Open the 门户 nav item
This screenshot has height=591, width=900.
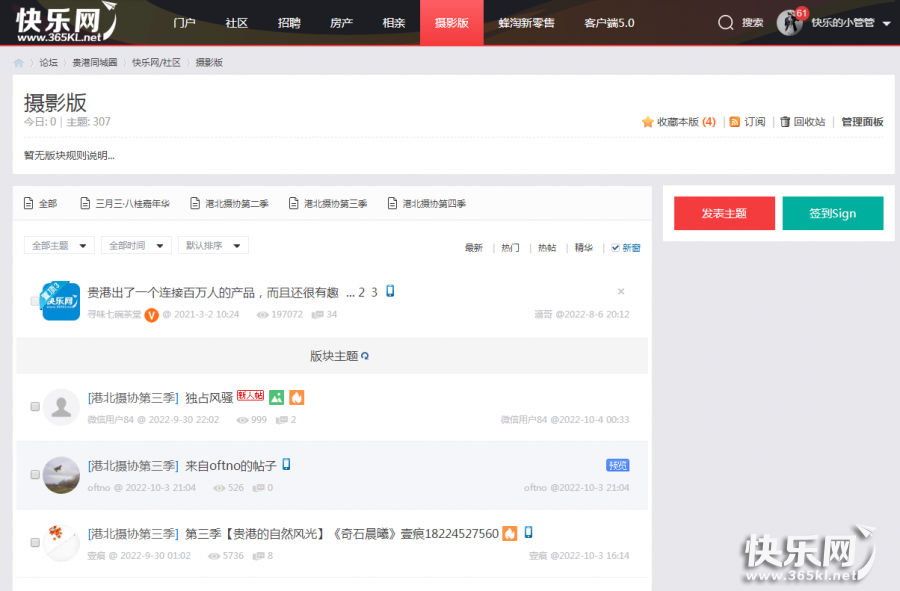coord(184,23)
